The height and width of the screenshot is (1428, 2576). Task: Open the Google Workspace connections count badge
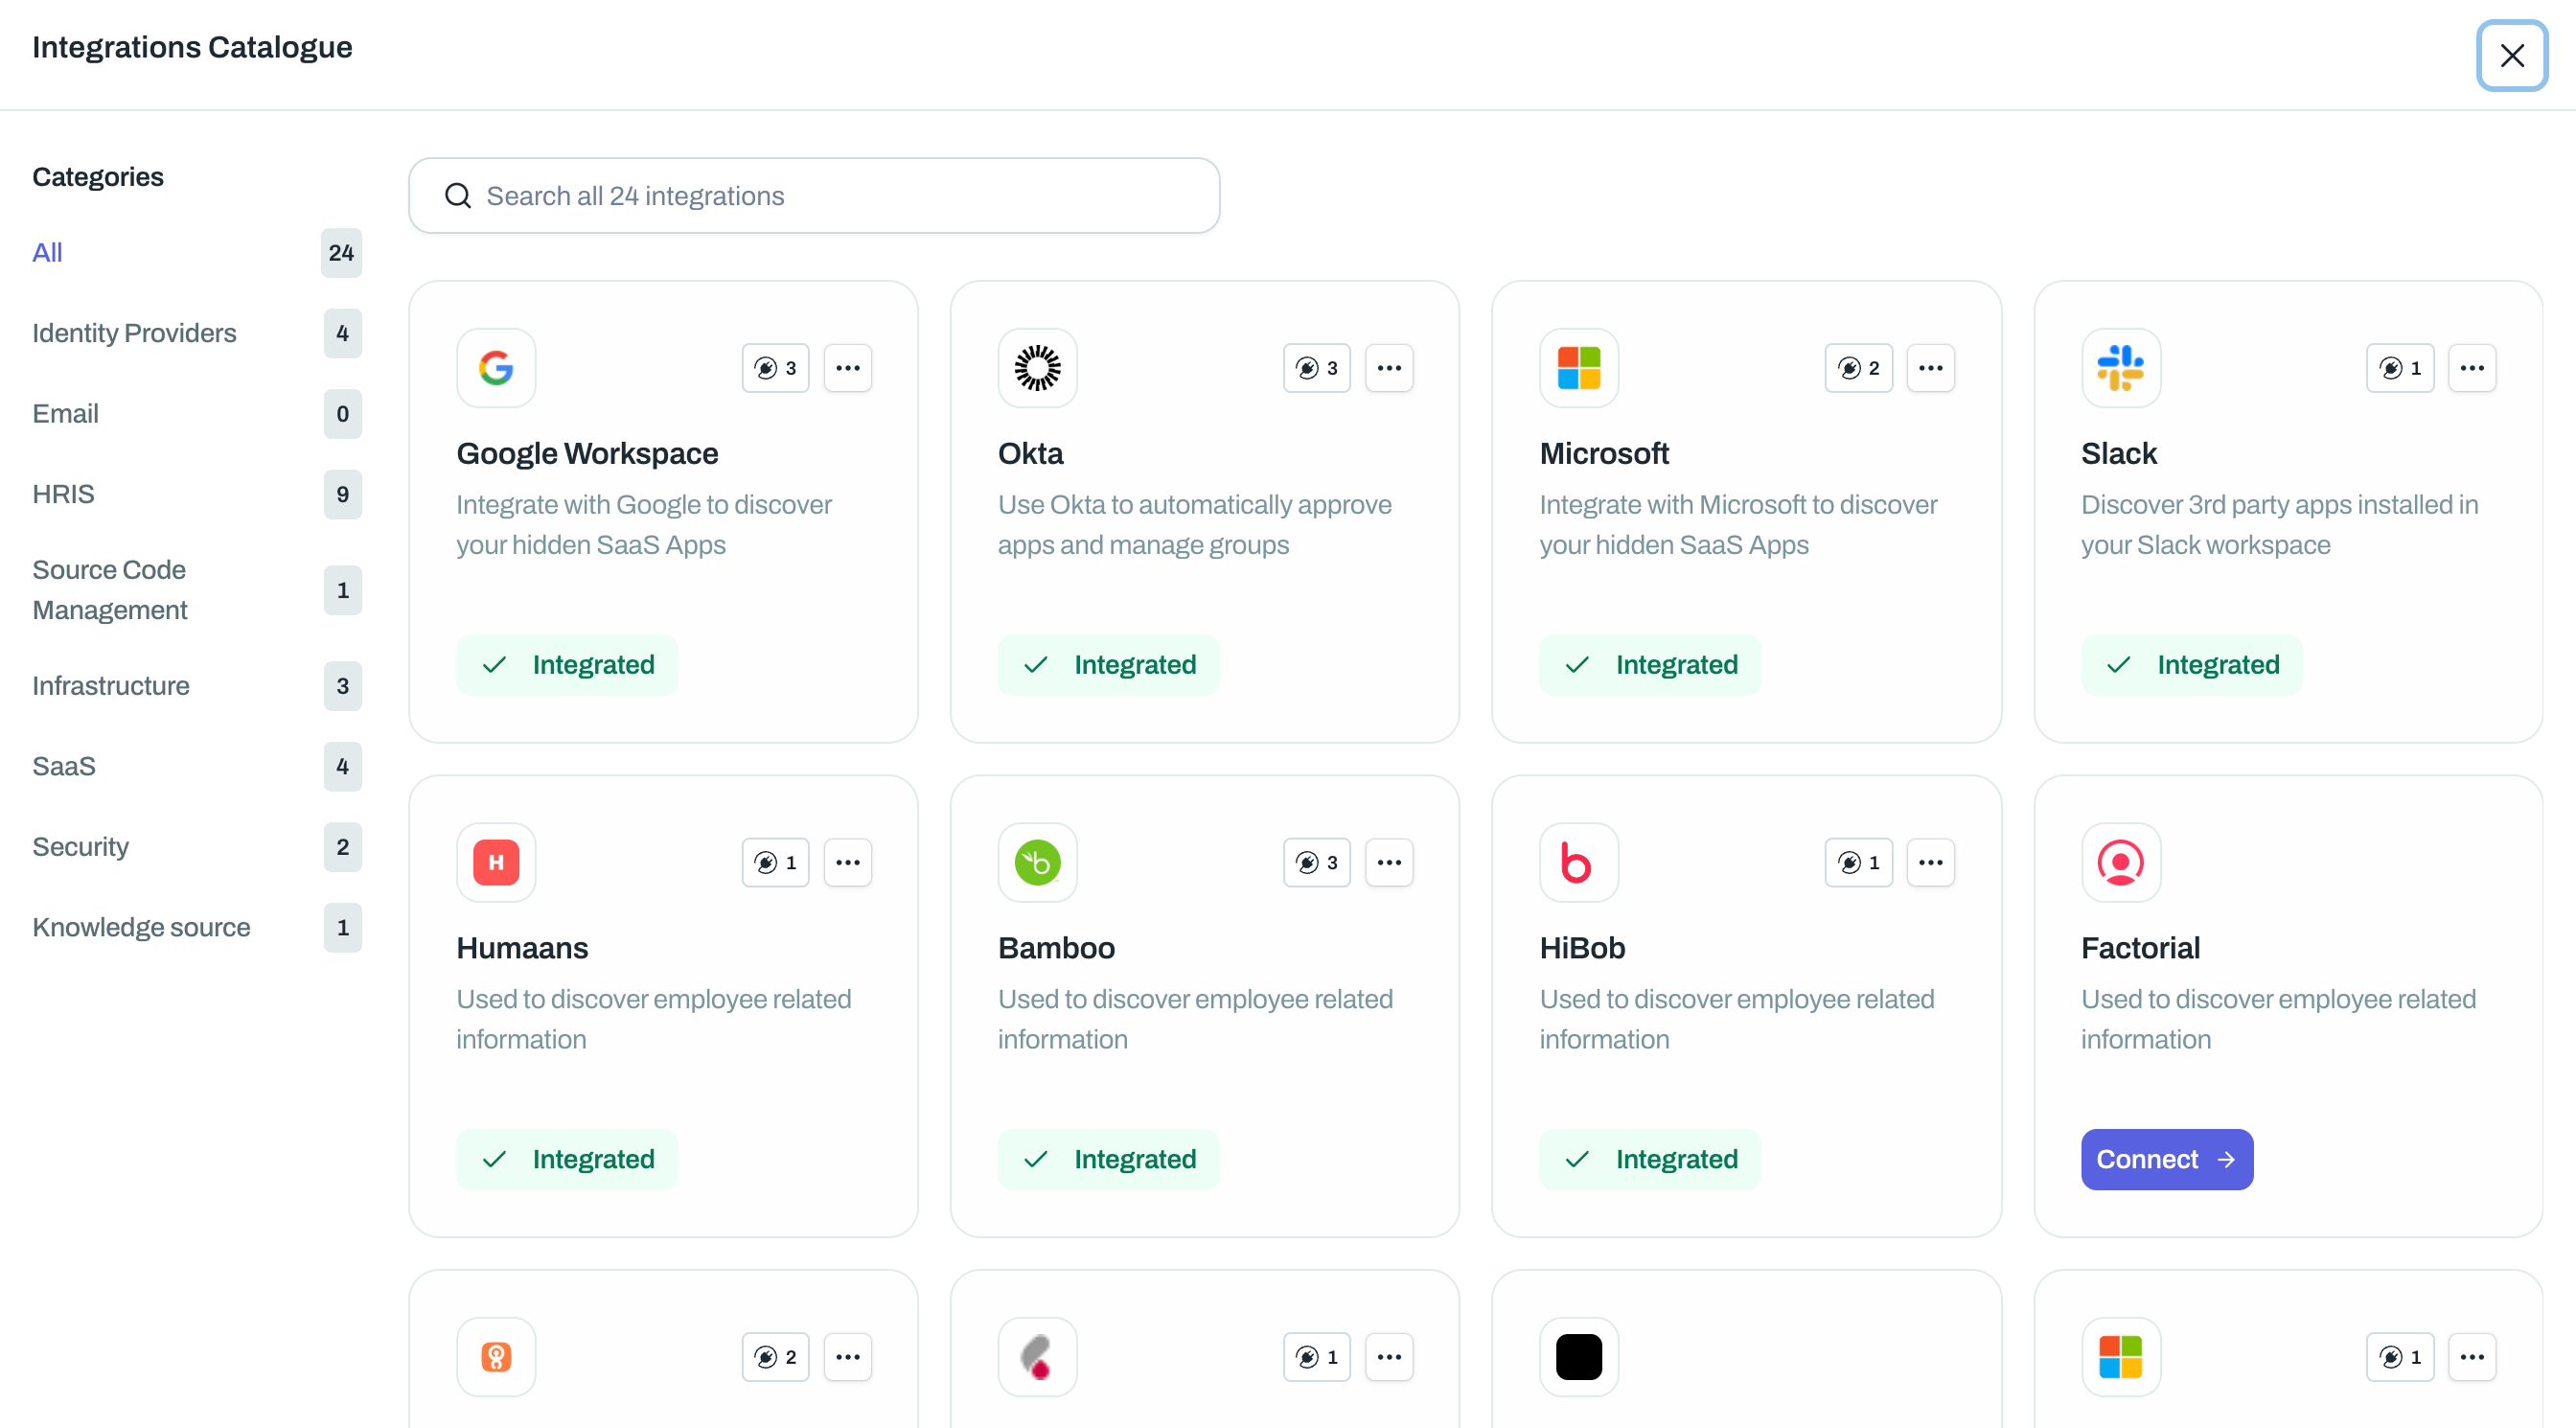[775, 368]
